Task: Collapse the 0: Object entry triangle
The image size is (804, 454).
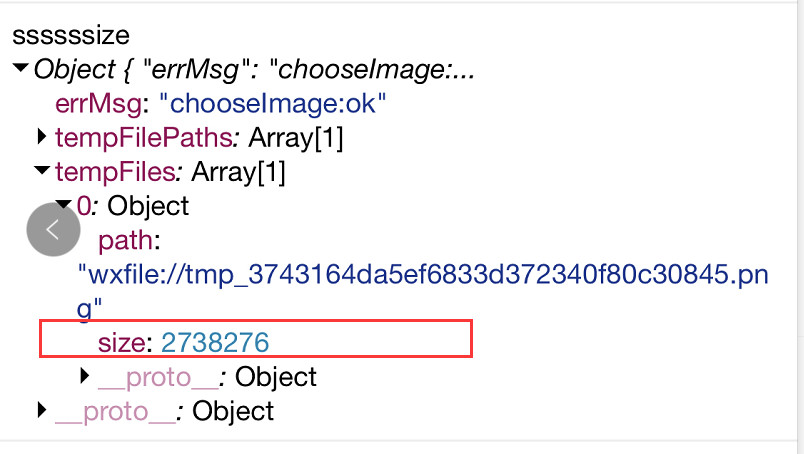Action: point(64,204)
